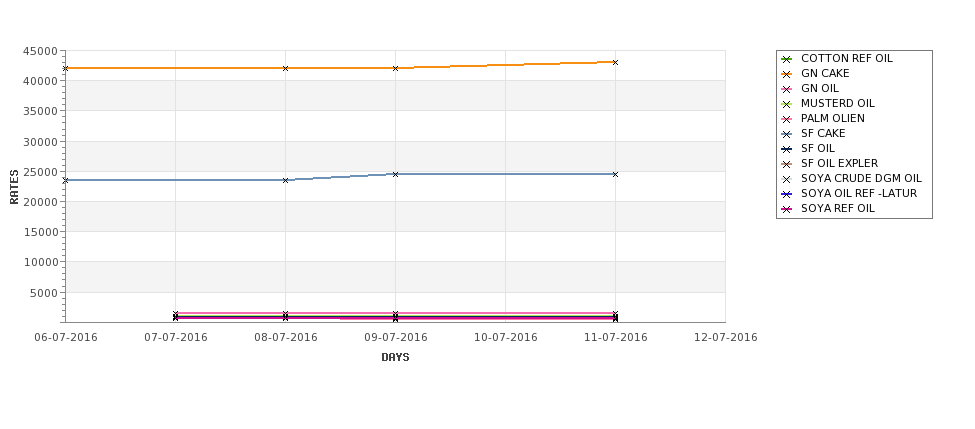Click the SF OIL legend marker
The image size is (975, 429).
click(x=787, y=149)
